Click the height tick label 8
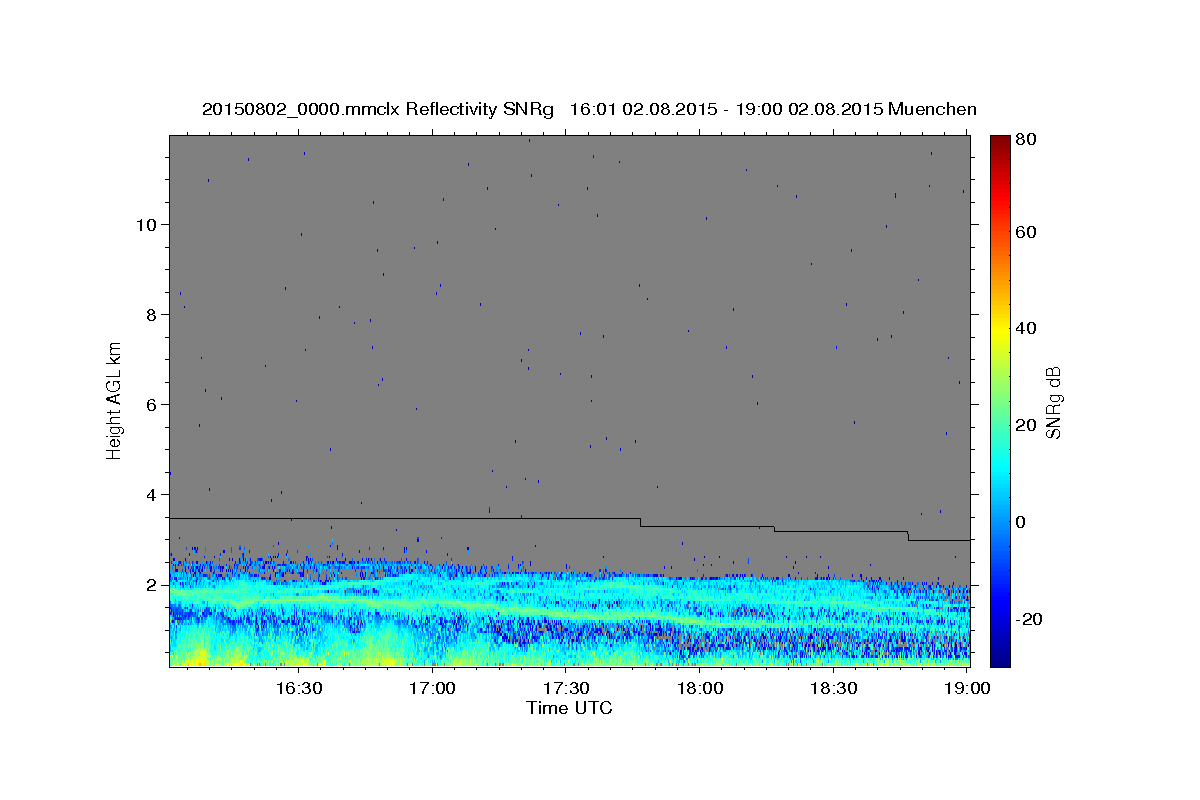This screenshot has width=1200, height=800. (153, 314)
